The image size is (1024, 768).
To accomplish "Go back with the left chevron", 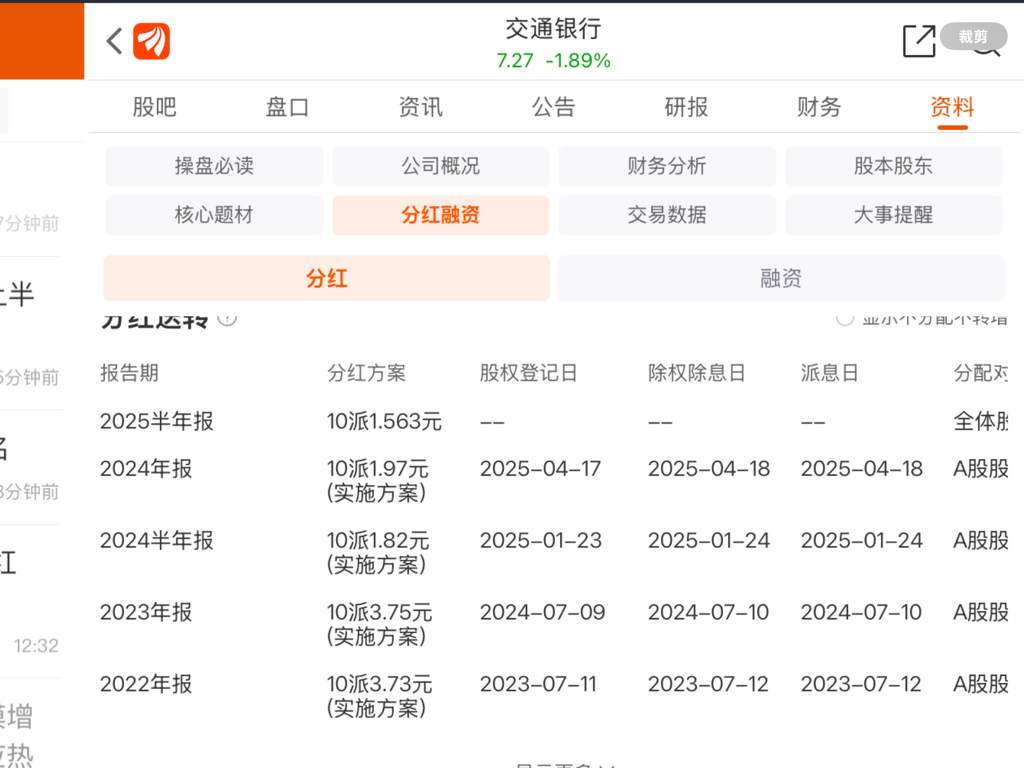I will [115, 41].
